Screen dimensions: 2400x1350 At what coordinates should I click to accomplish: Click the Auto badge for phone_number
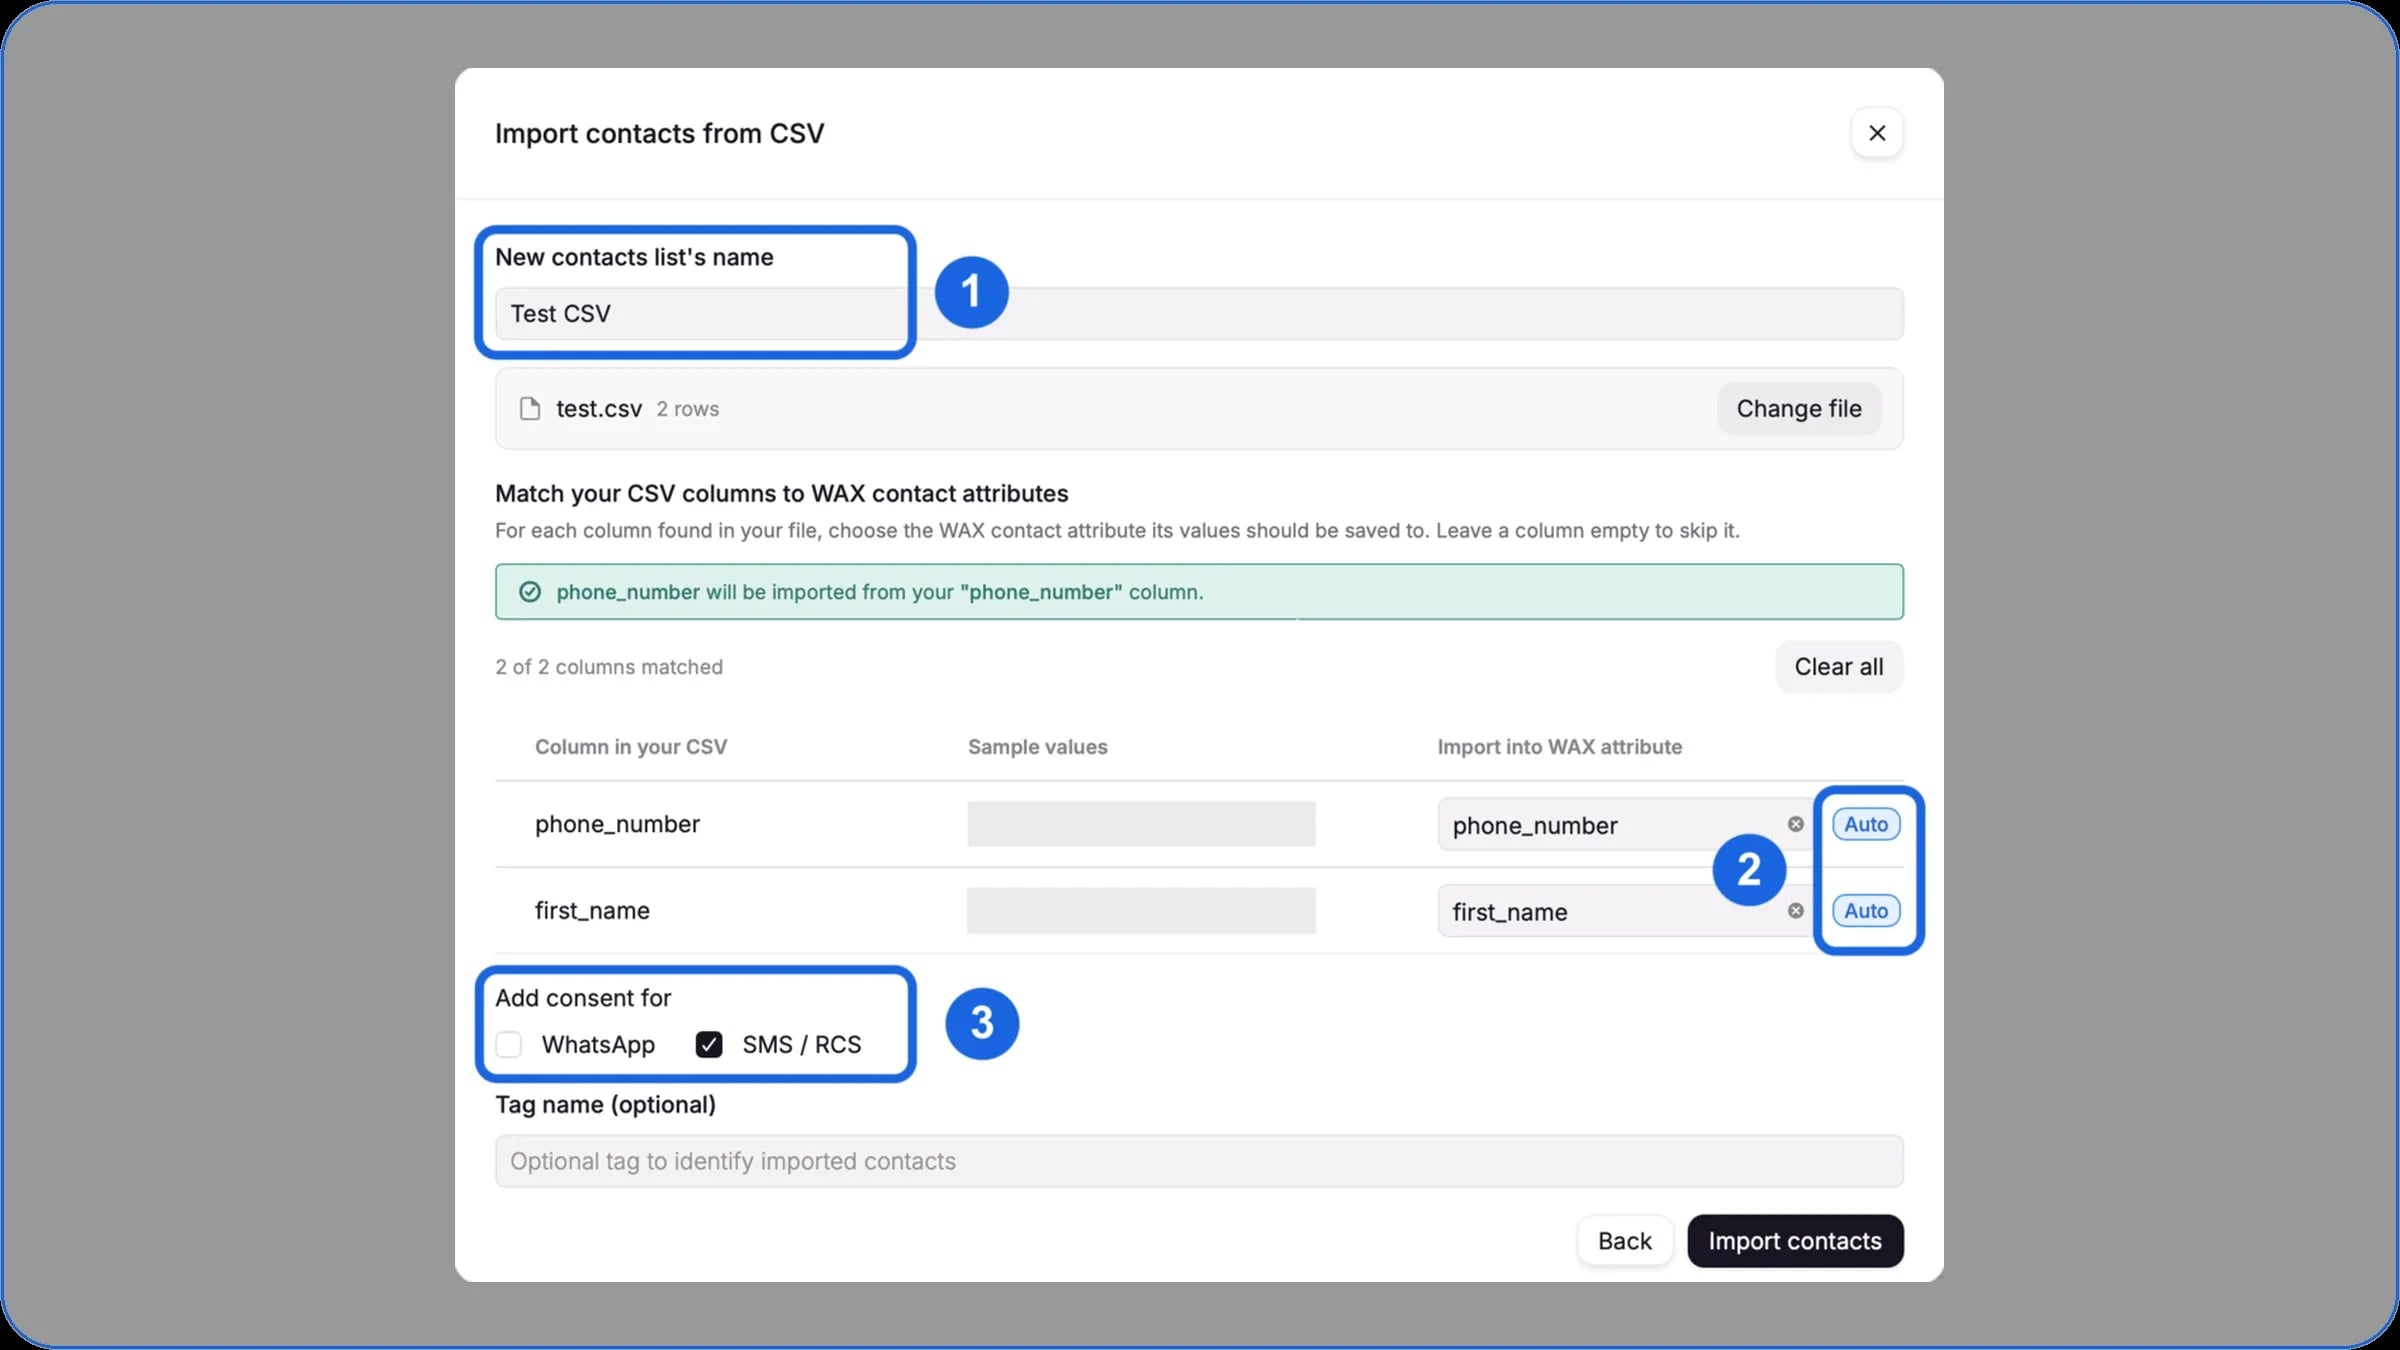point(1865,824)
